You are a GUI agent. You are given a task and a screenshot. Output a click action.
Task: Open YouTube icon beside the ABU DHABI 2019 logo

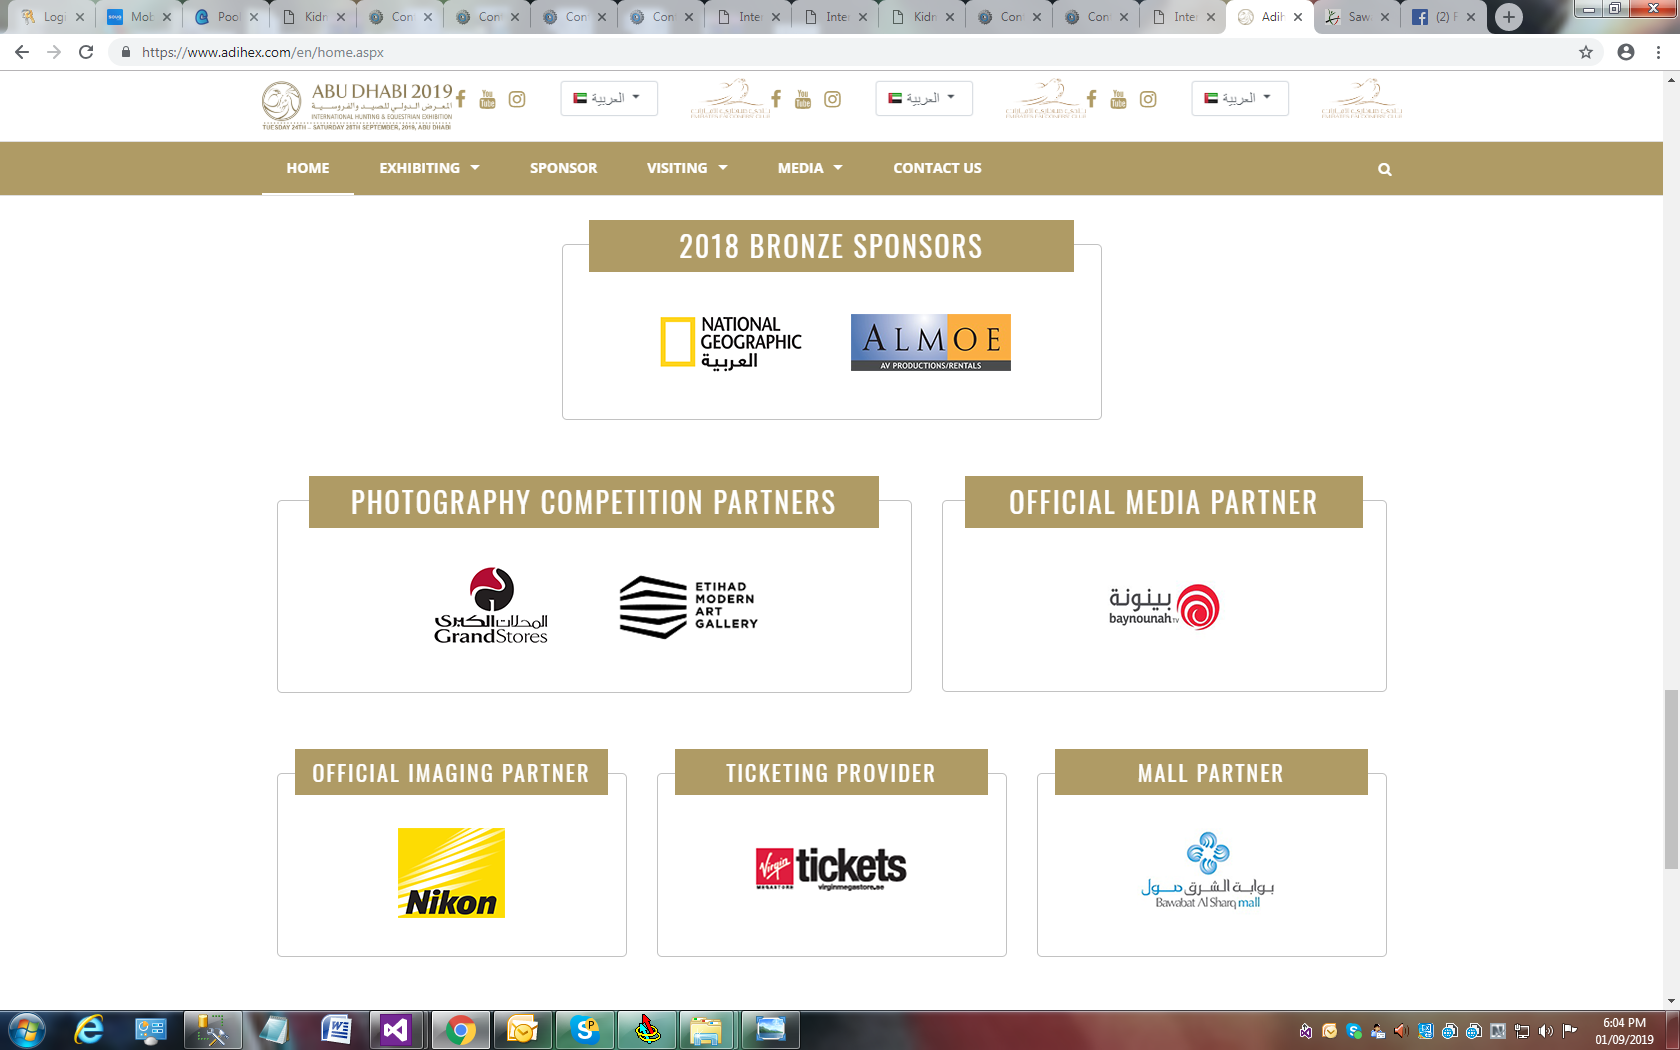click(x=487, y=99)
